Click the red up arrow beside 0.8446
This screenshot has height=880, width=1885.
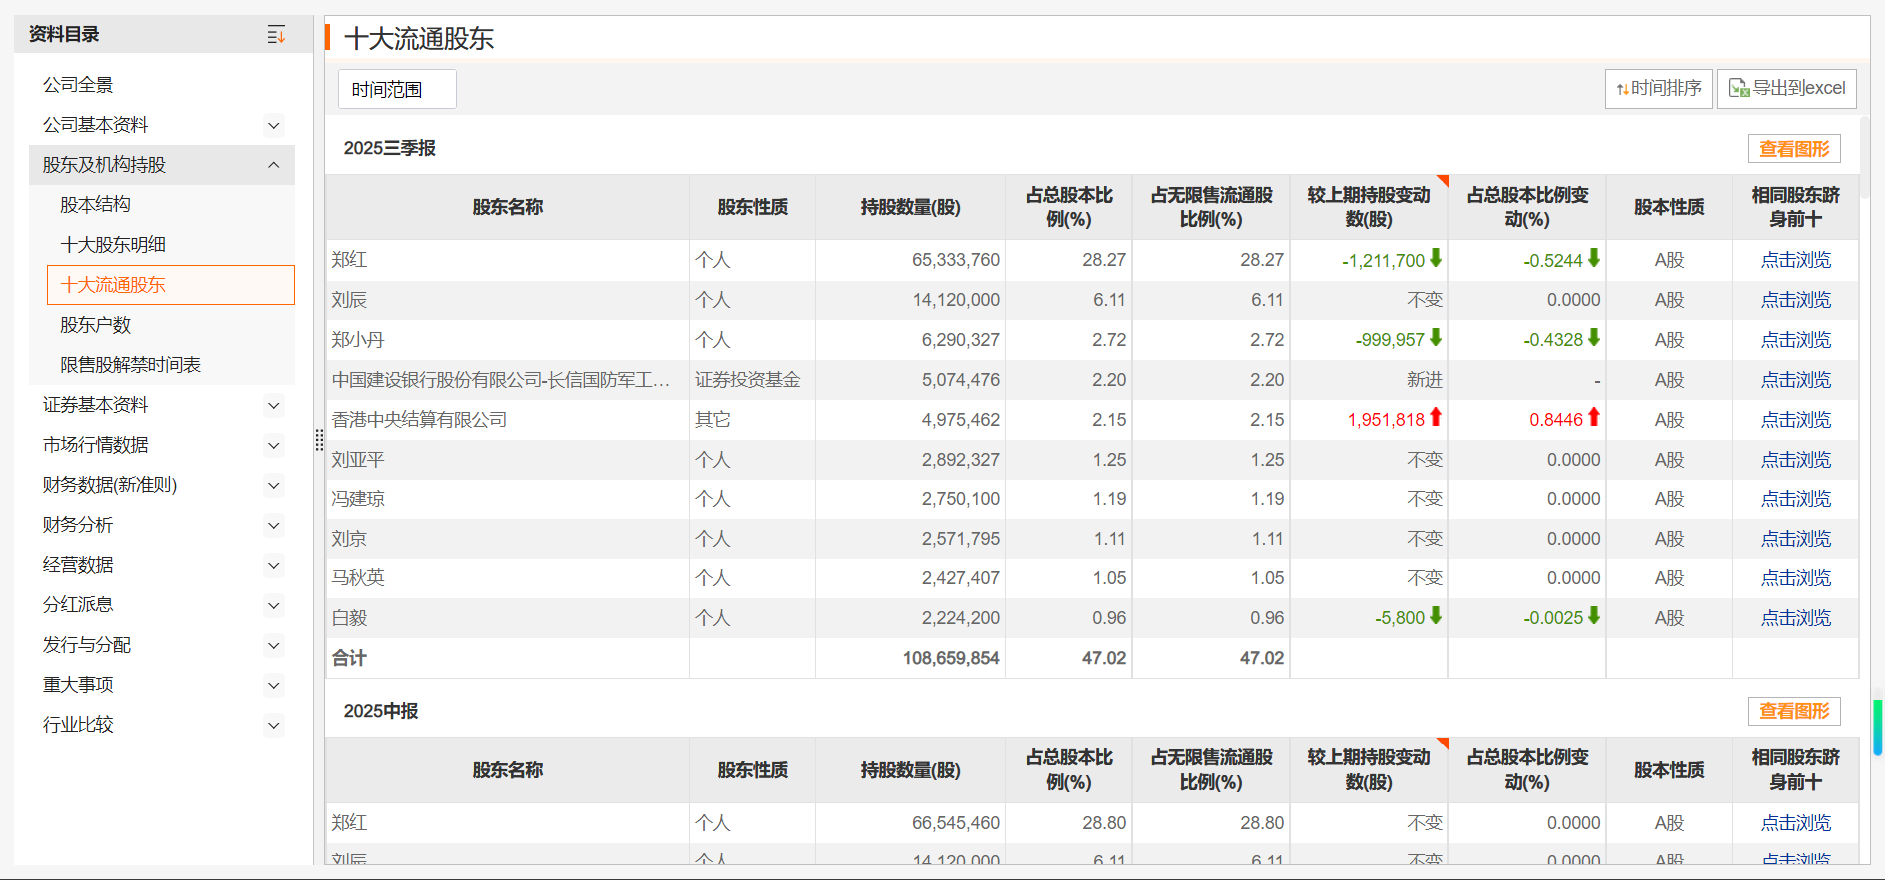pos(1594,418)
